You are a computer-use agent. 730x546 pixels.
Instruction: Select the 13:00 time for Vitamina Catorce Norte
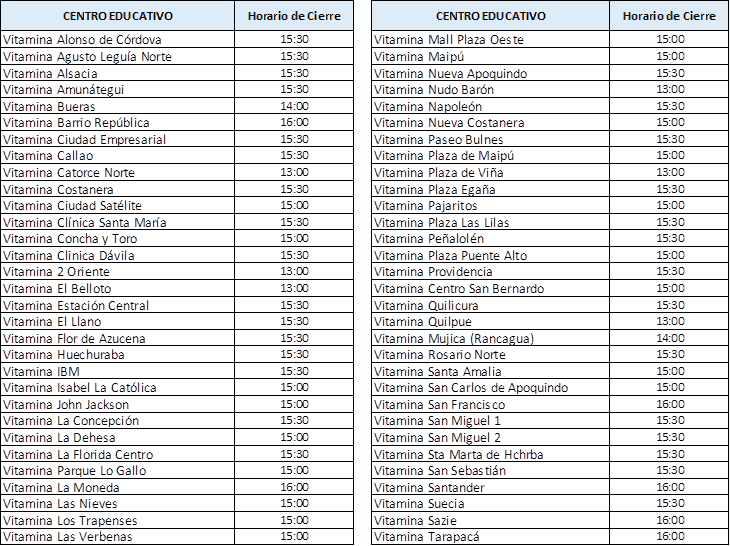294,172
